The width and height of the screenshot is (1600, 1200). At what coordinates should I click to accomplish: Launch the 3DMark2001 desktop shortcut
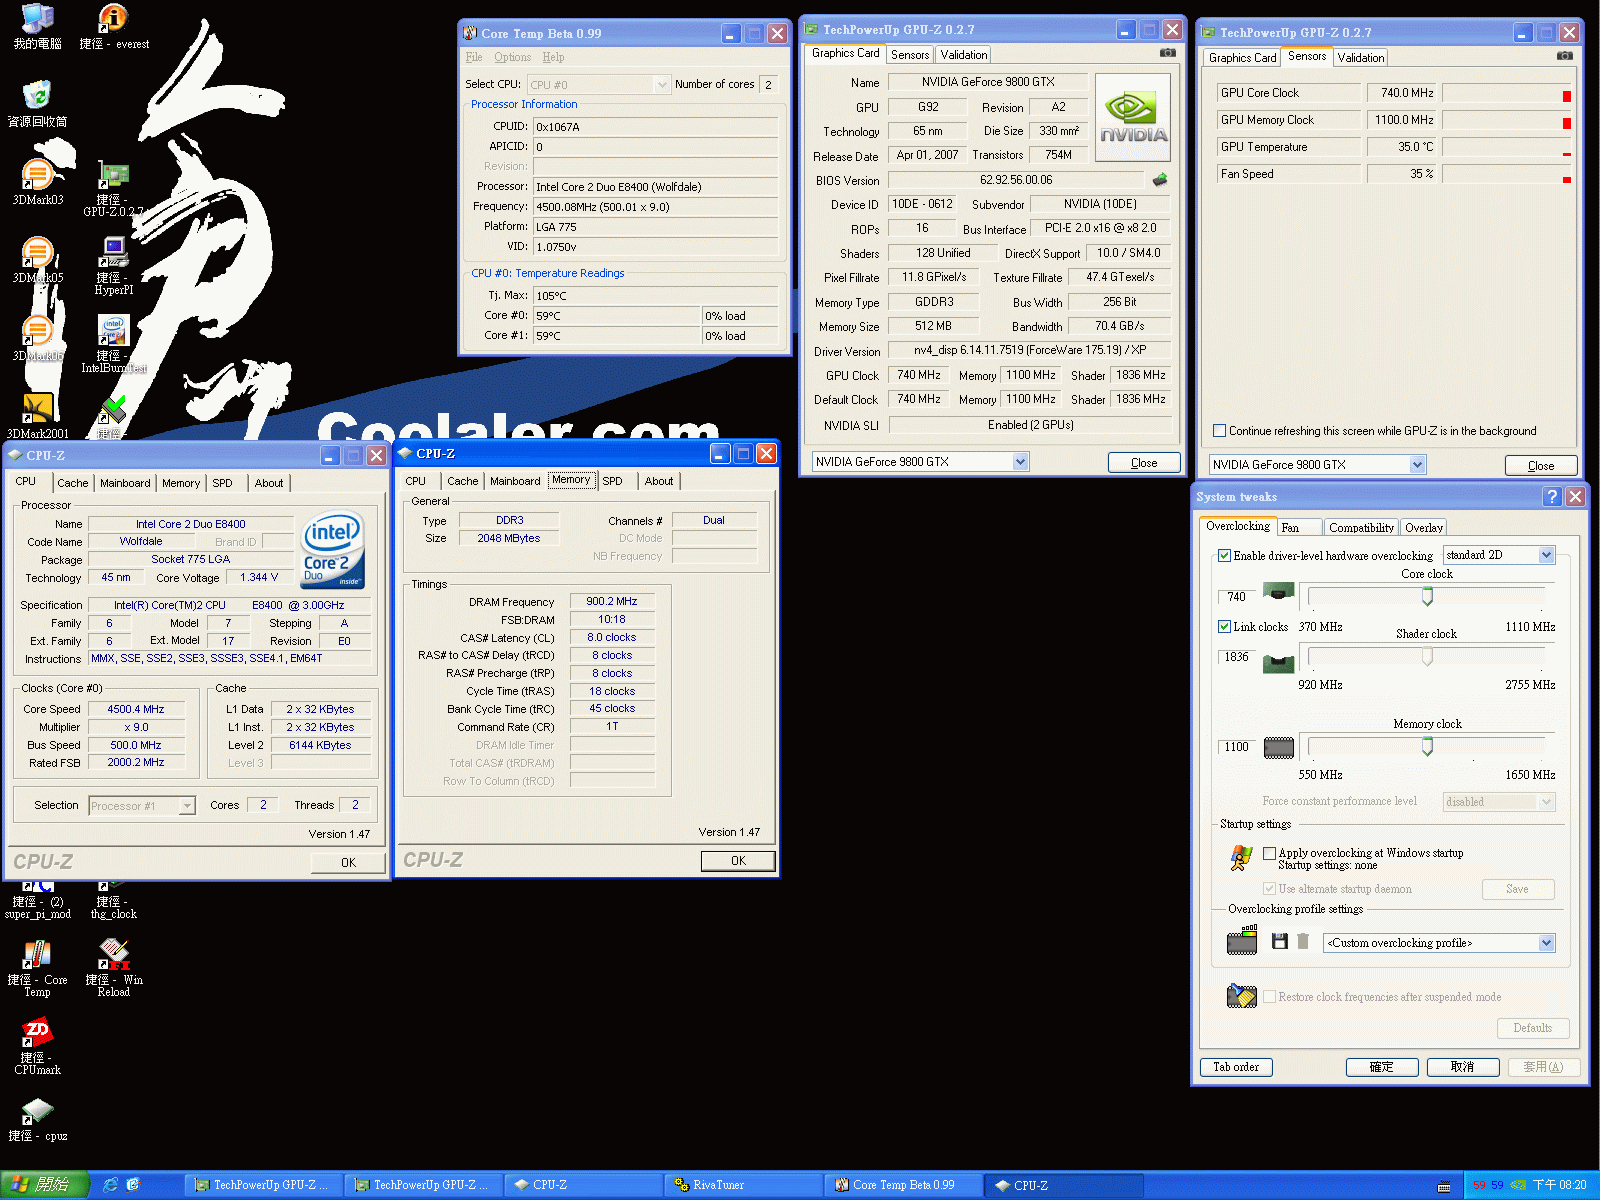tap(37, 416)
